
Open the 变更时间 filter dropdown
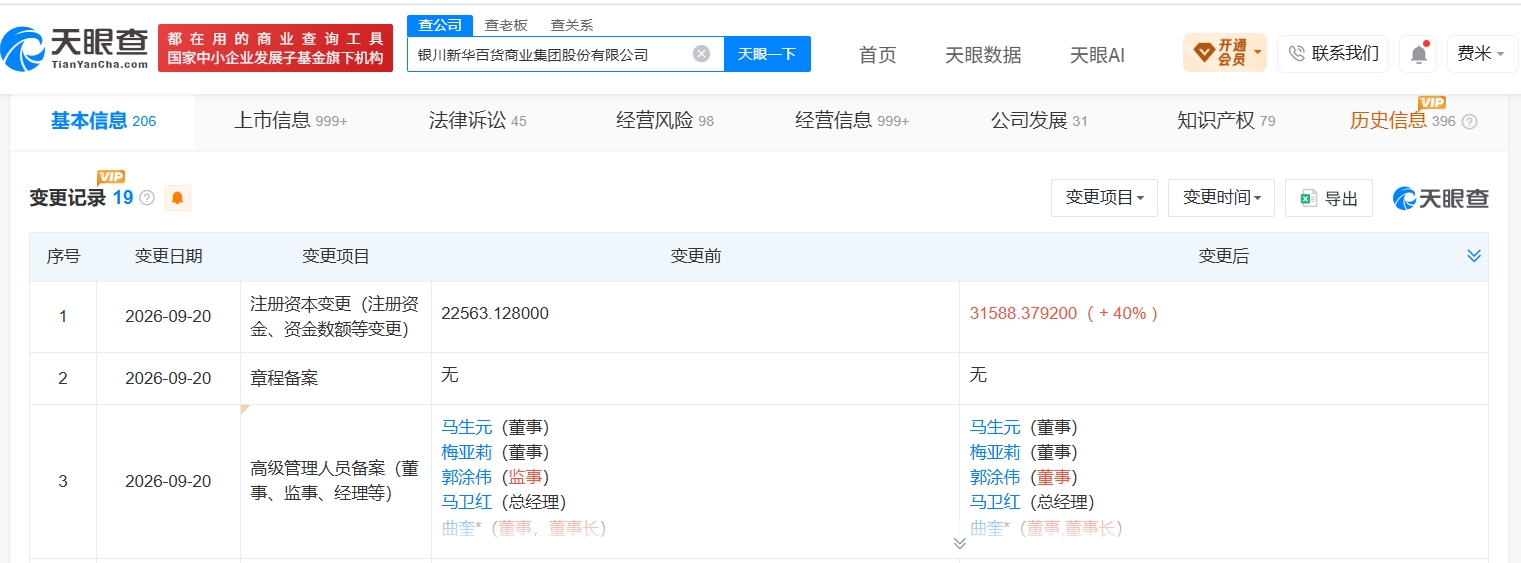[x=1221, y=198]
